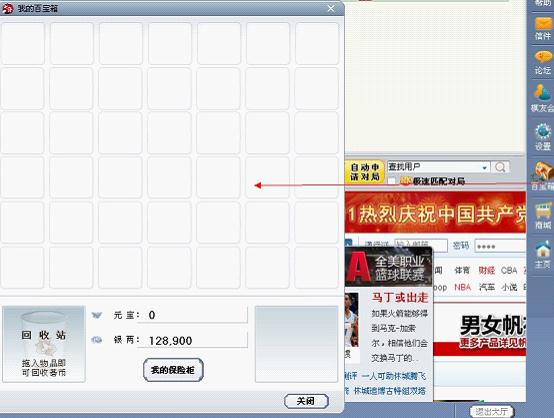The height and width of the screenshot is (418, 554).
Task: Expand the 查找用户 dropdown arrow
Action: click(485, 167)
